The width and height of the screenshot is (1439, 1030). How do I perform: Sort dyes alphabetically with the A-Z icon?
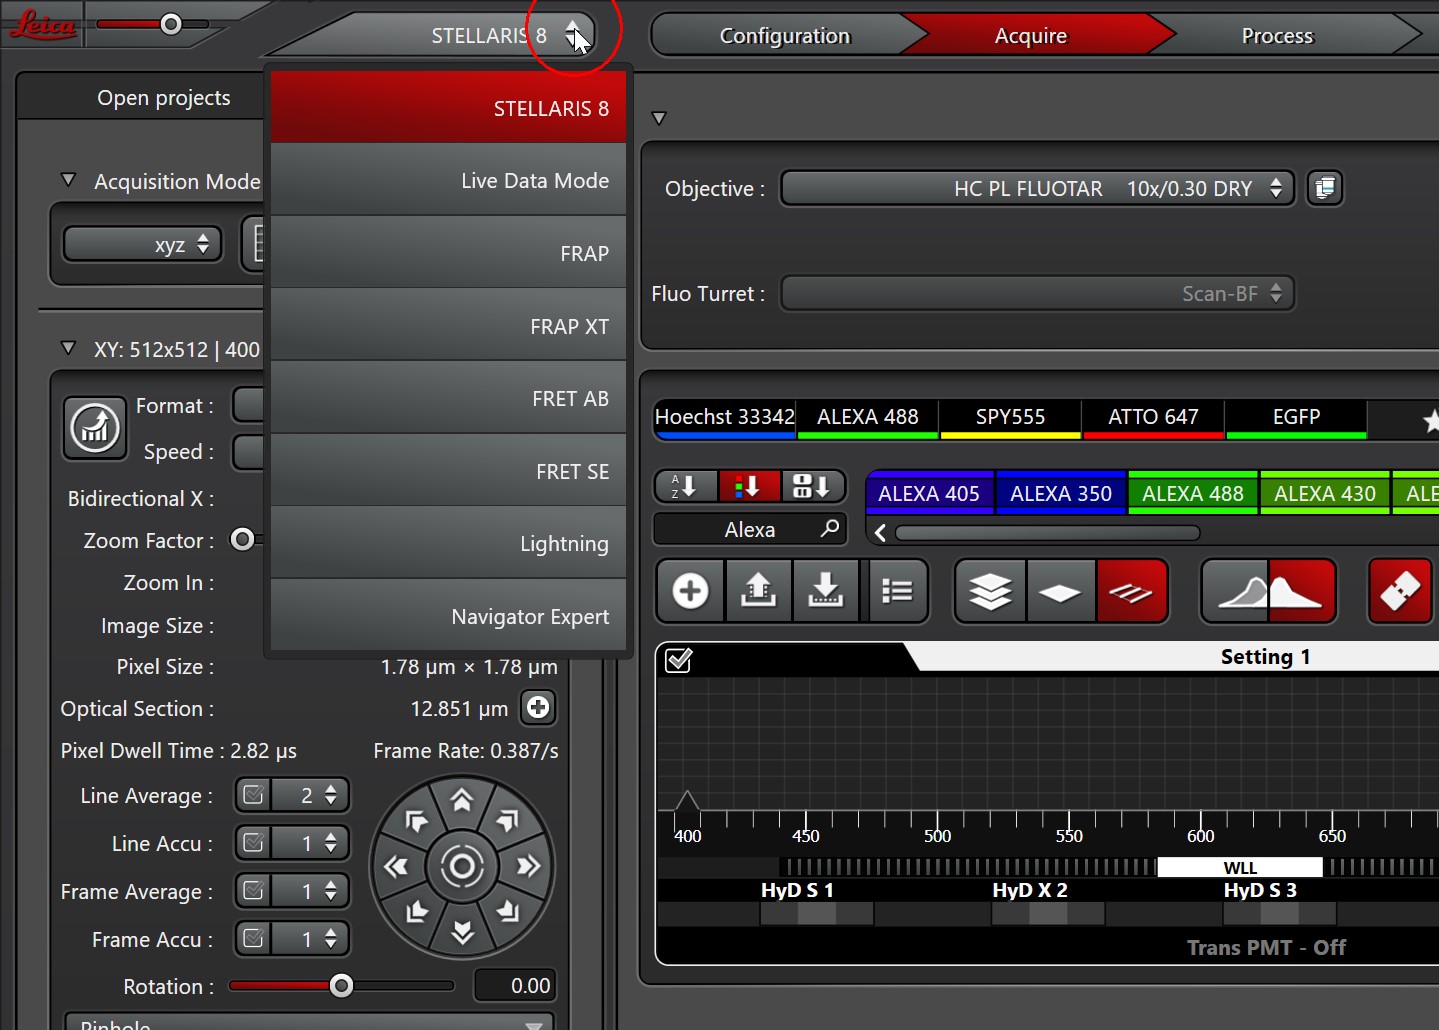click(x=685, y=487)
